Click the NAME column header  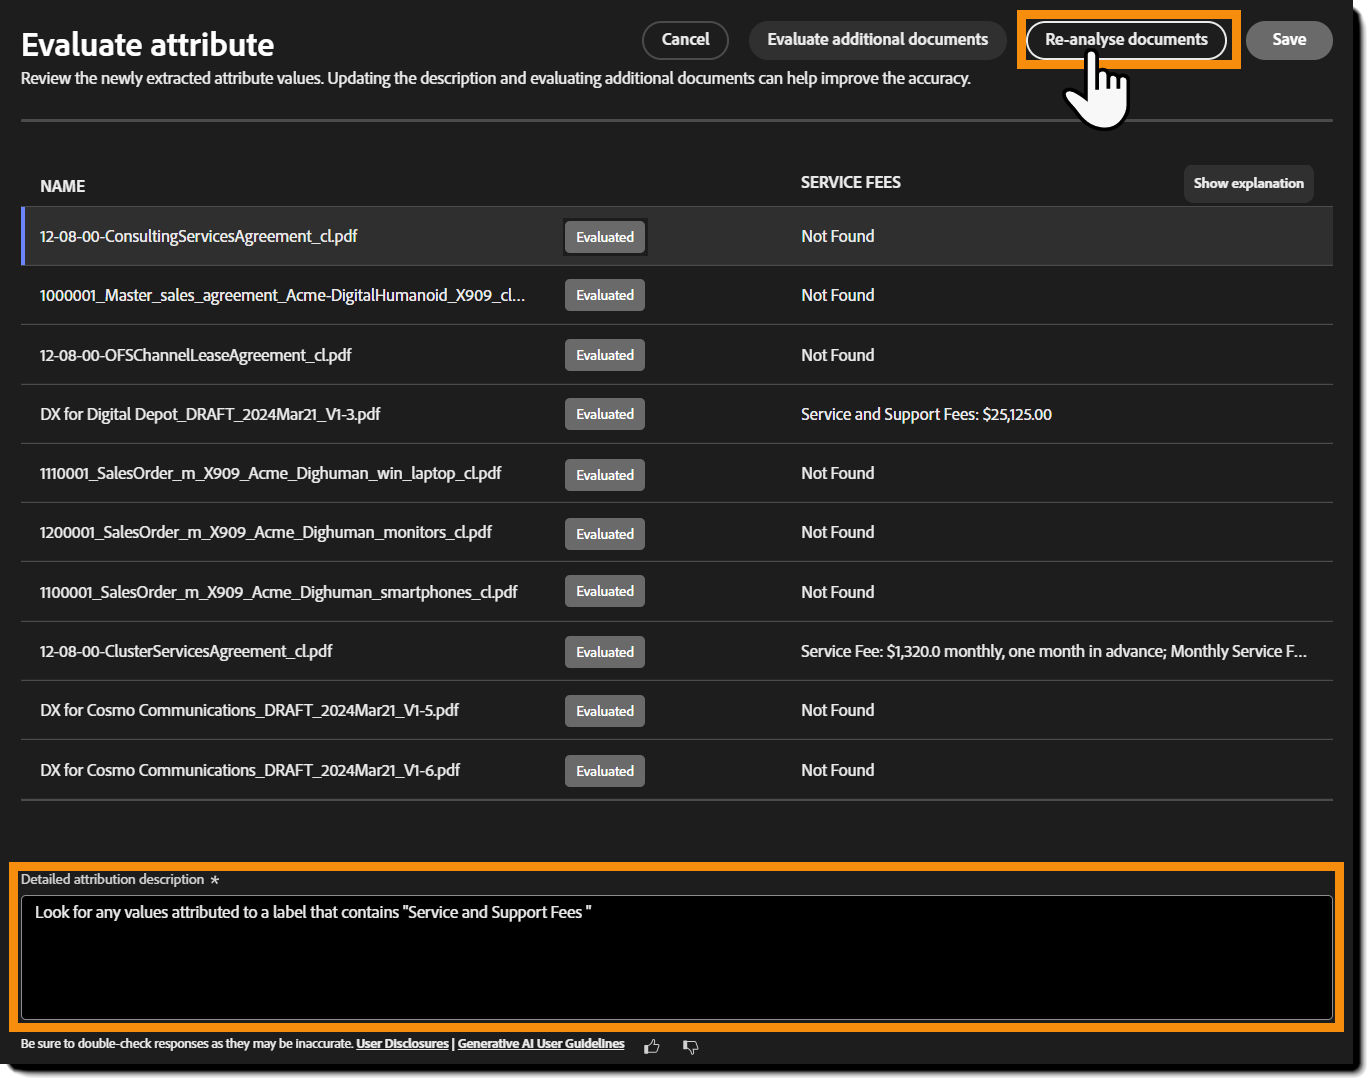pos(63,186)
